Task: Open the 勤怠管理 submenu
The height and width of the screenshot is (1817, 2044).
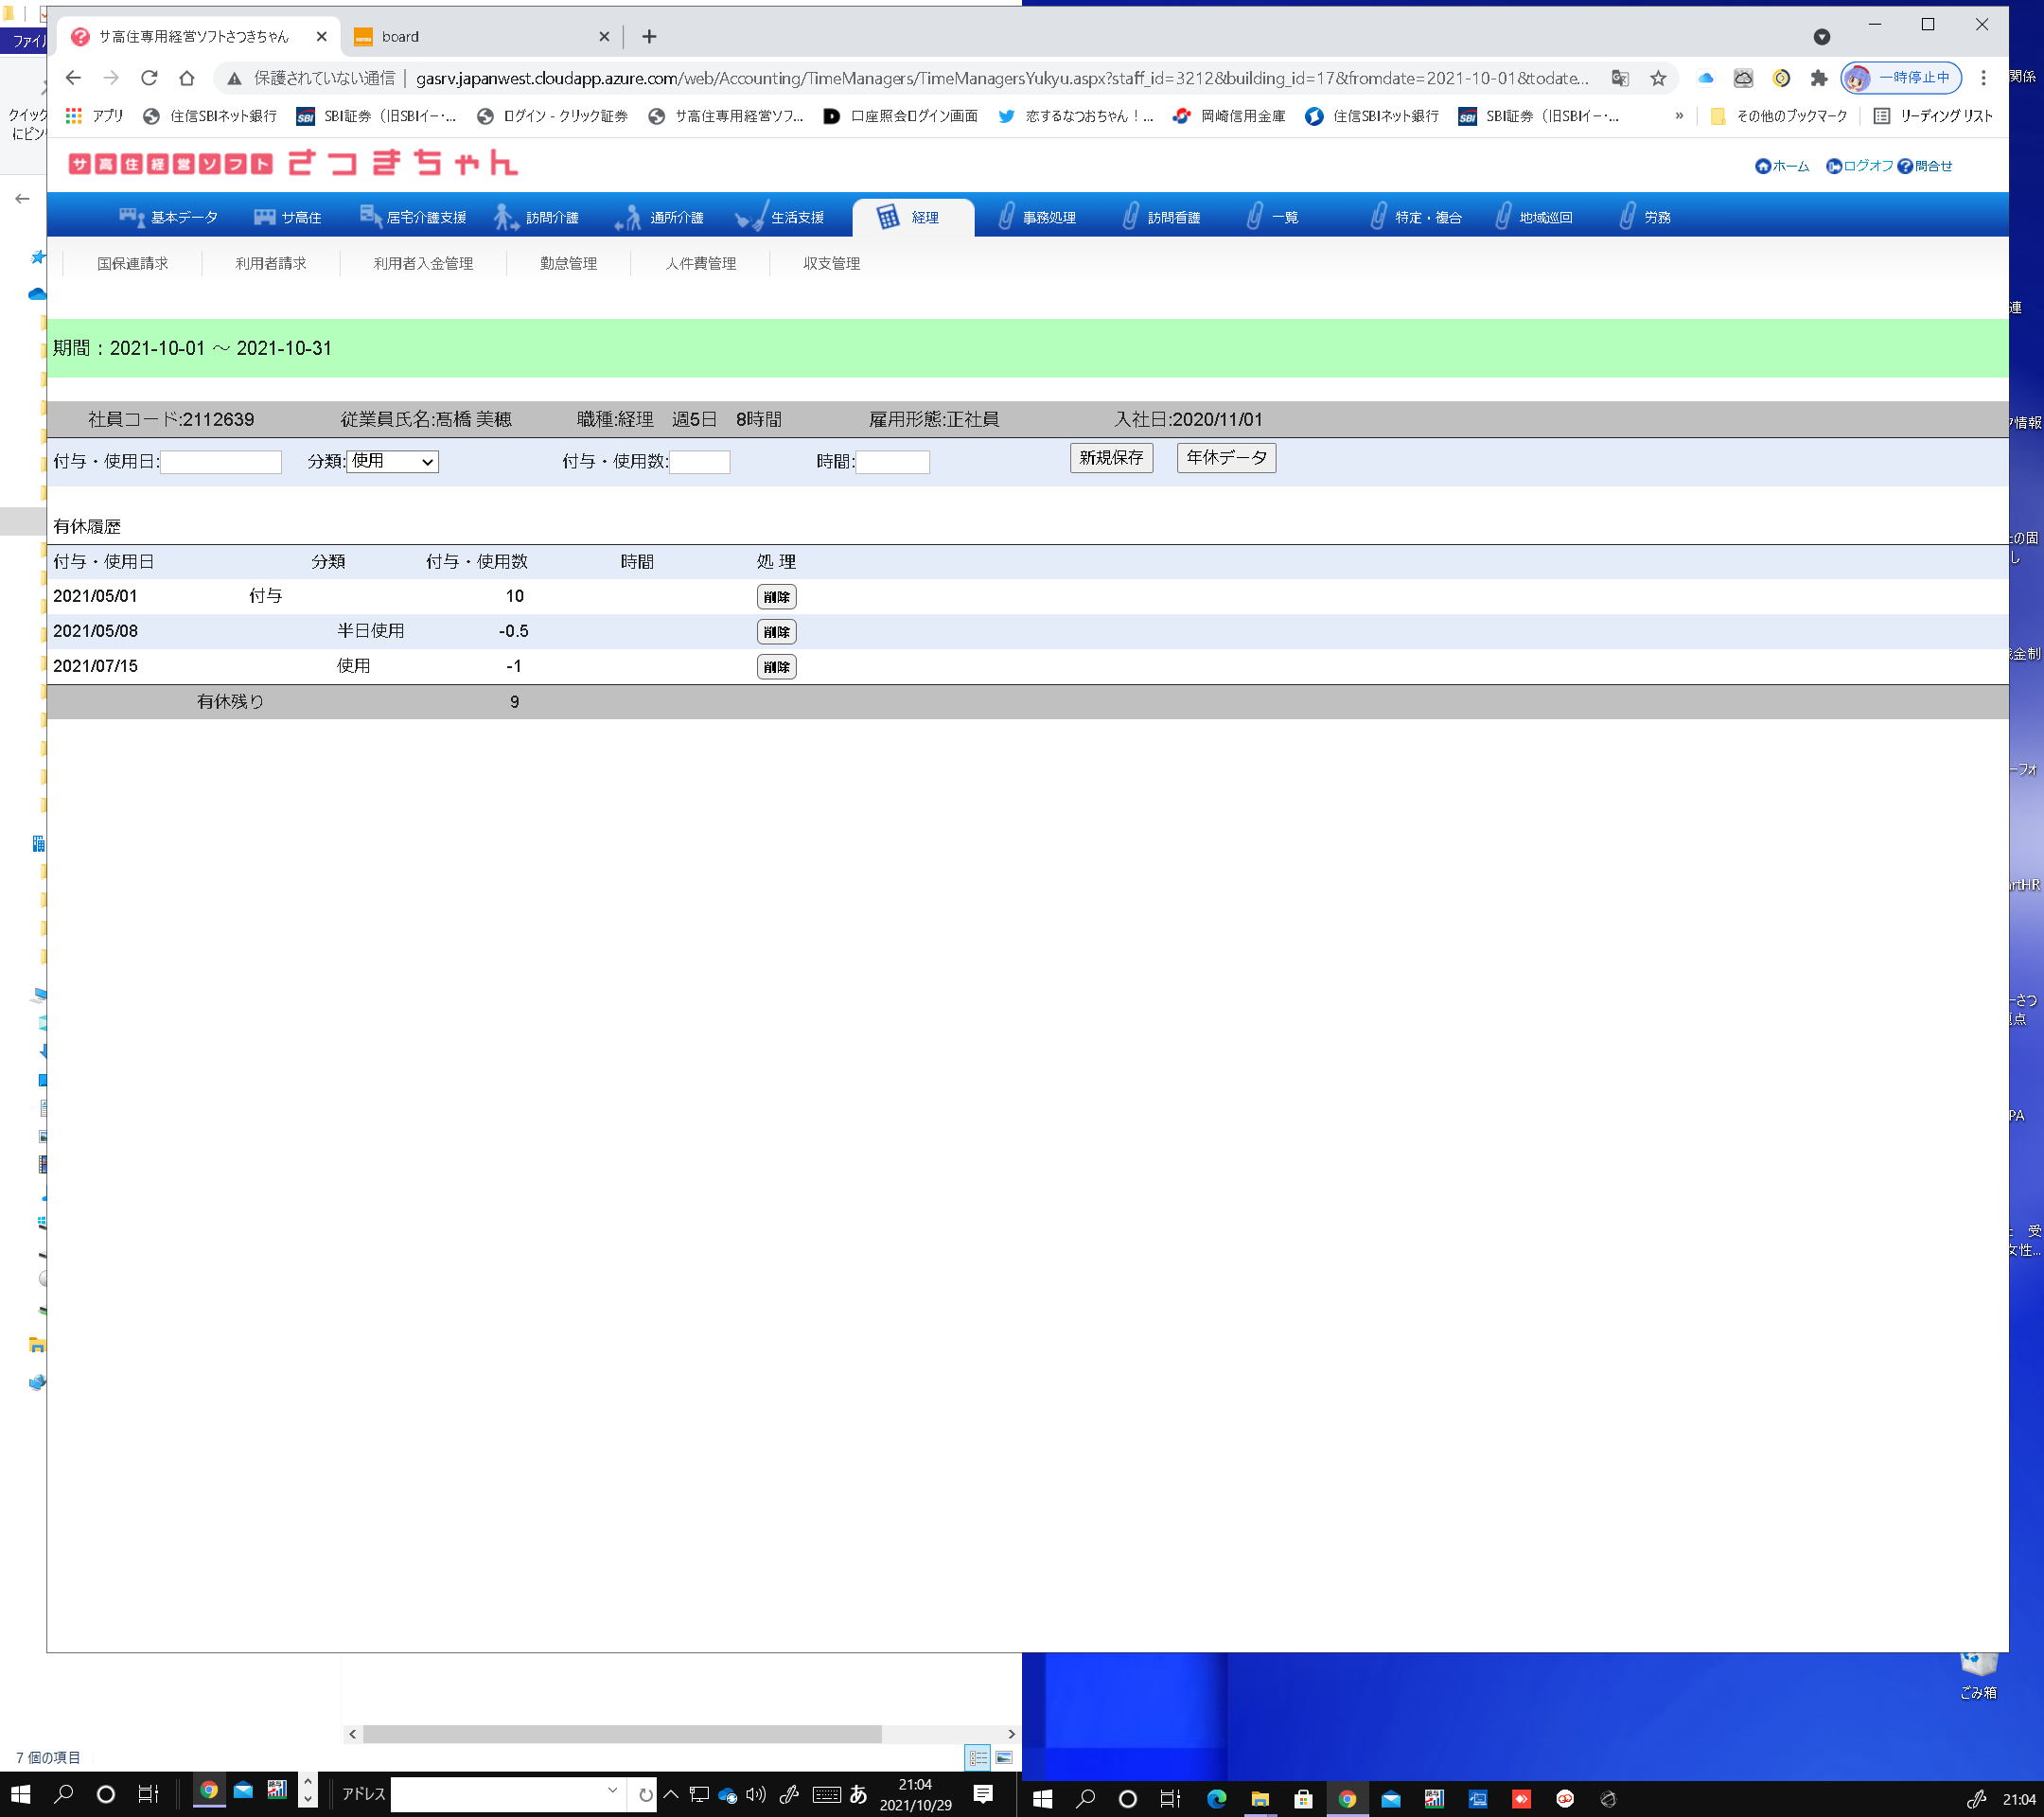Action: point(568,263)
